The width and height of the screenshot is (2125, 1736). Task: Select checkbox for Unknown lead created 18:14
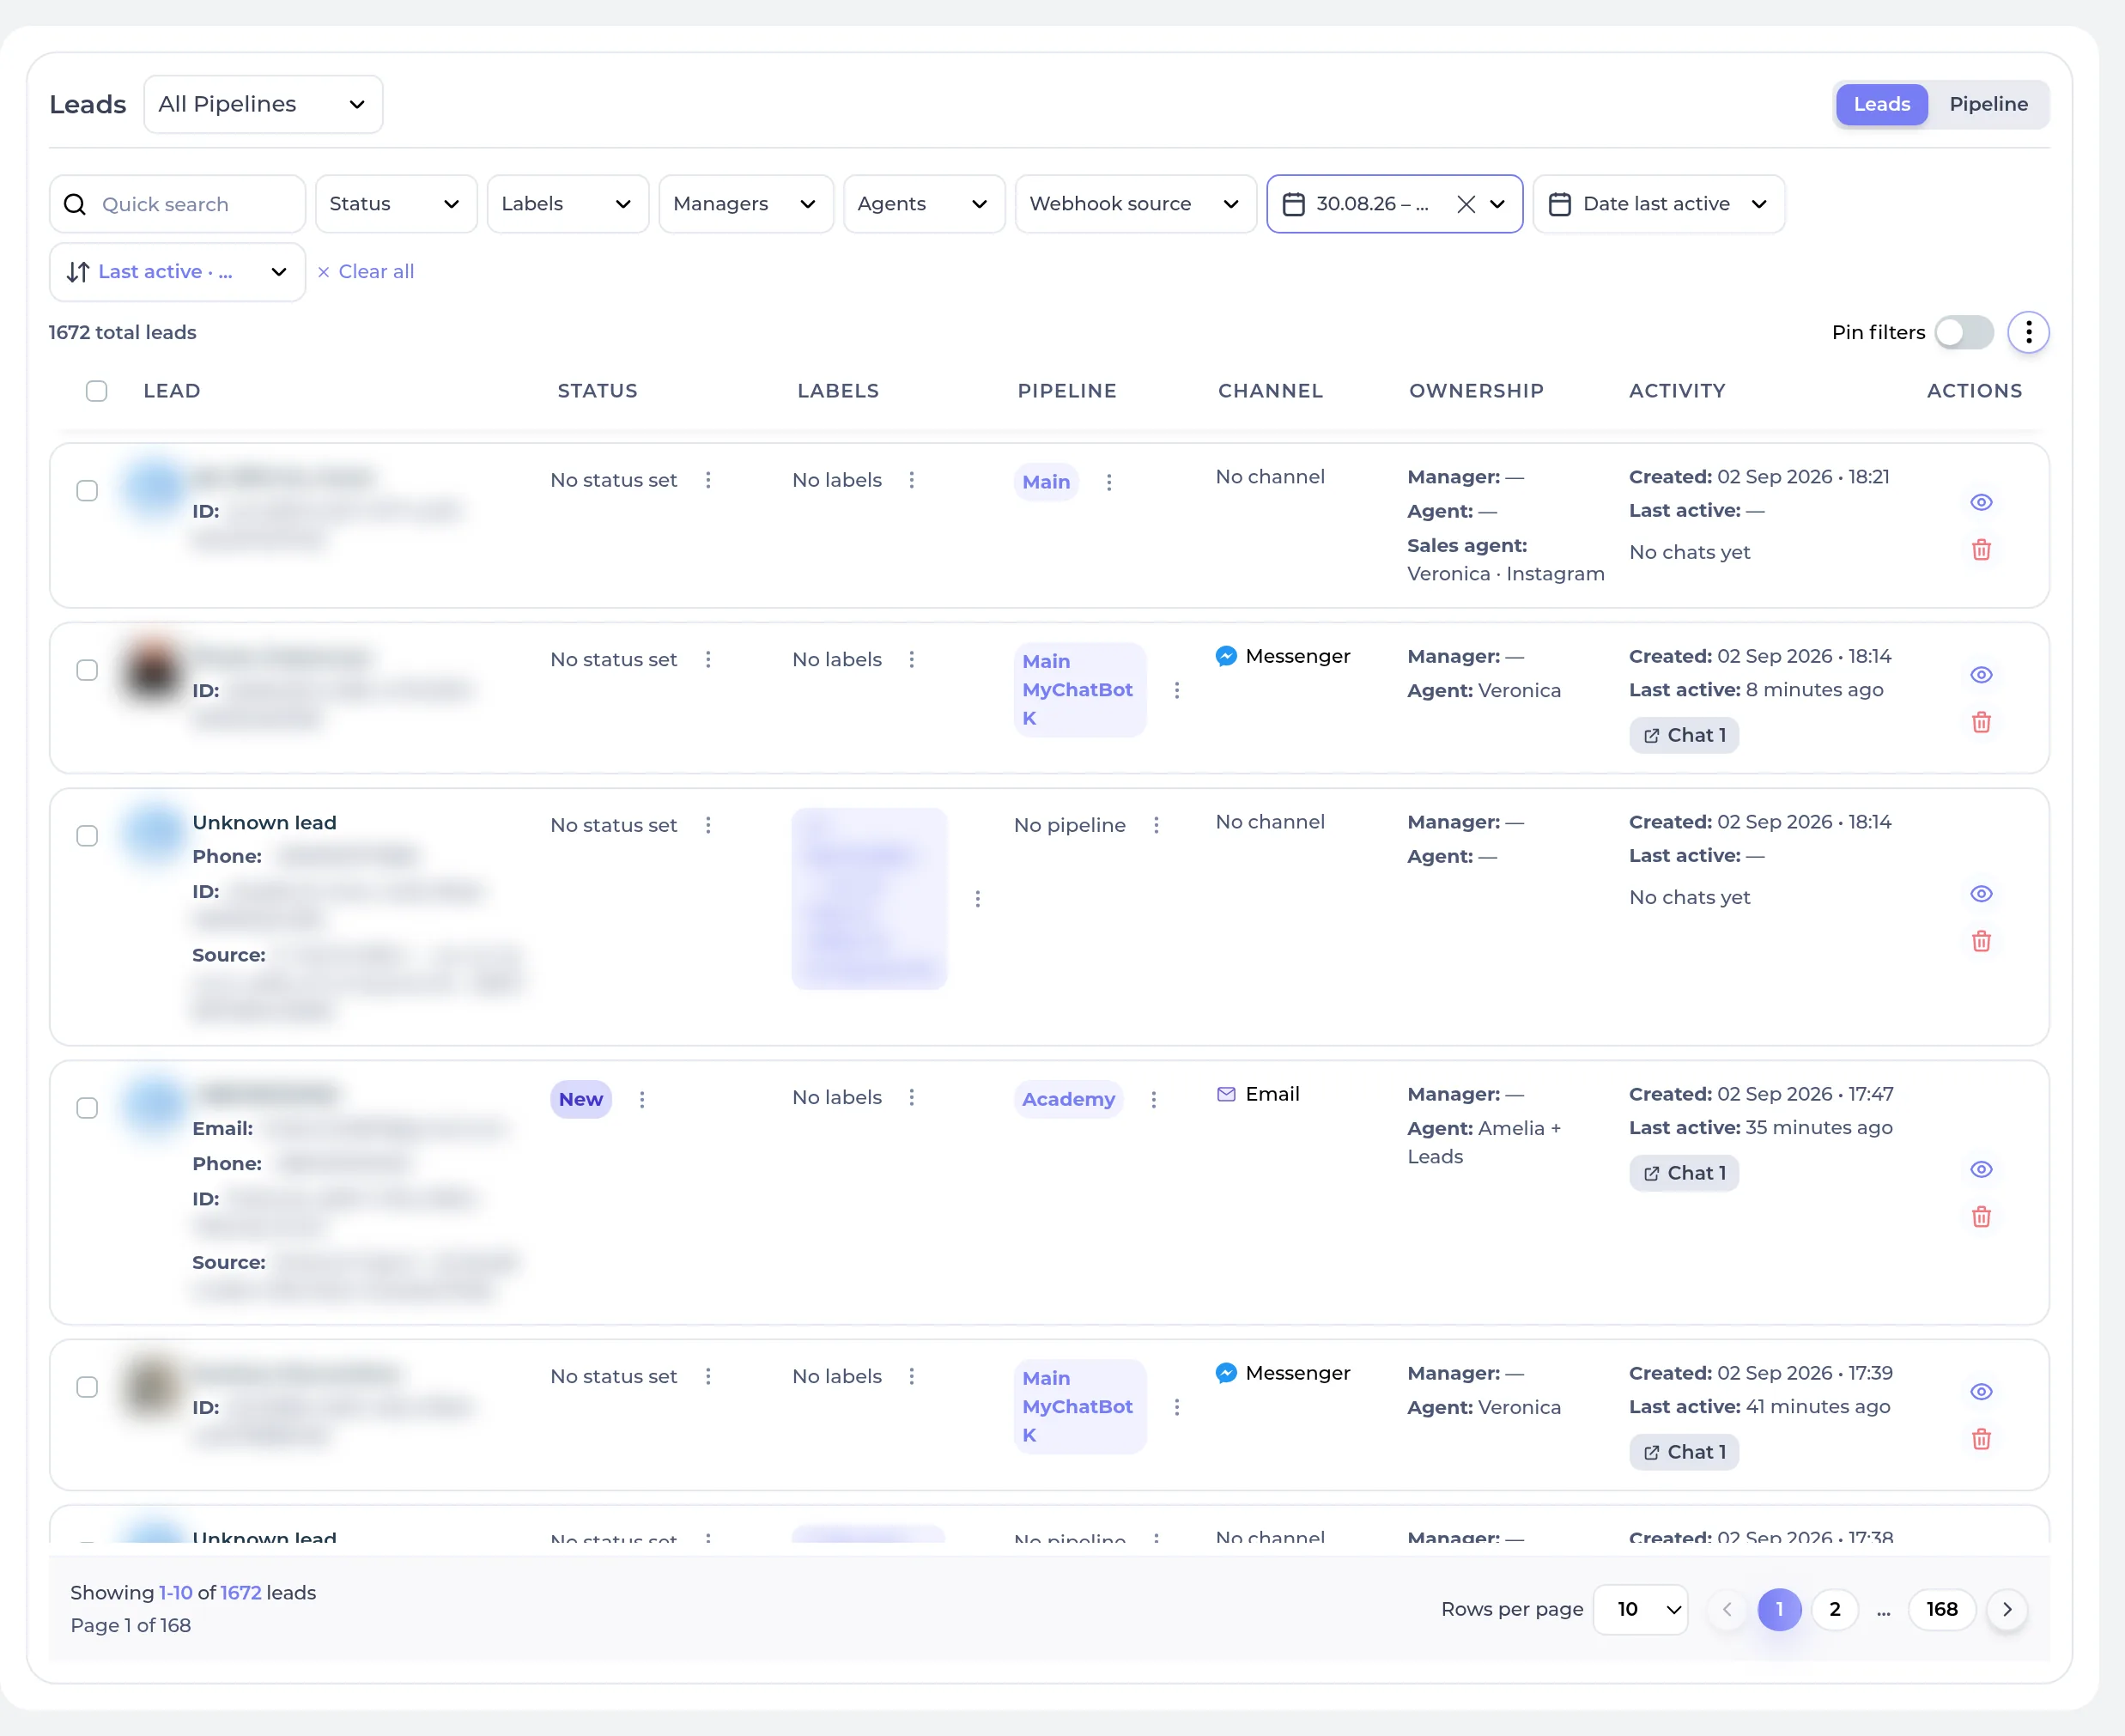87,836
